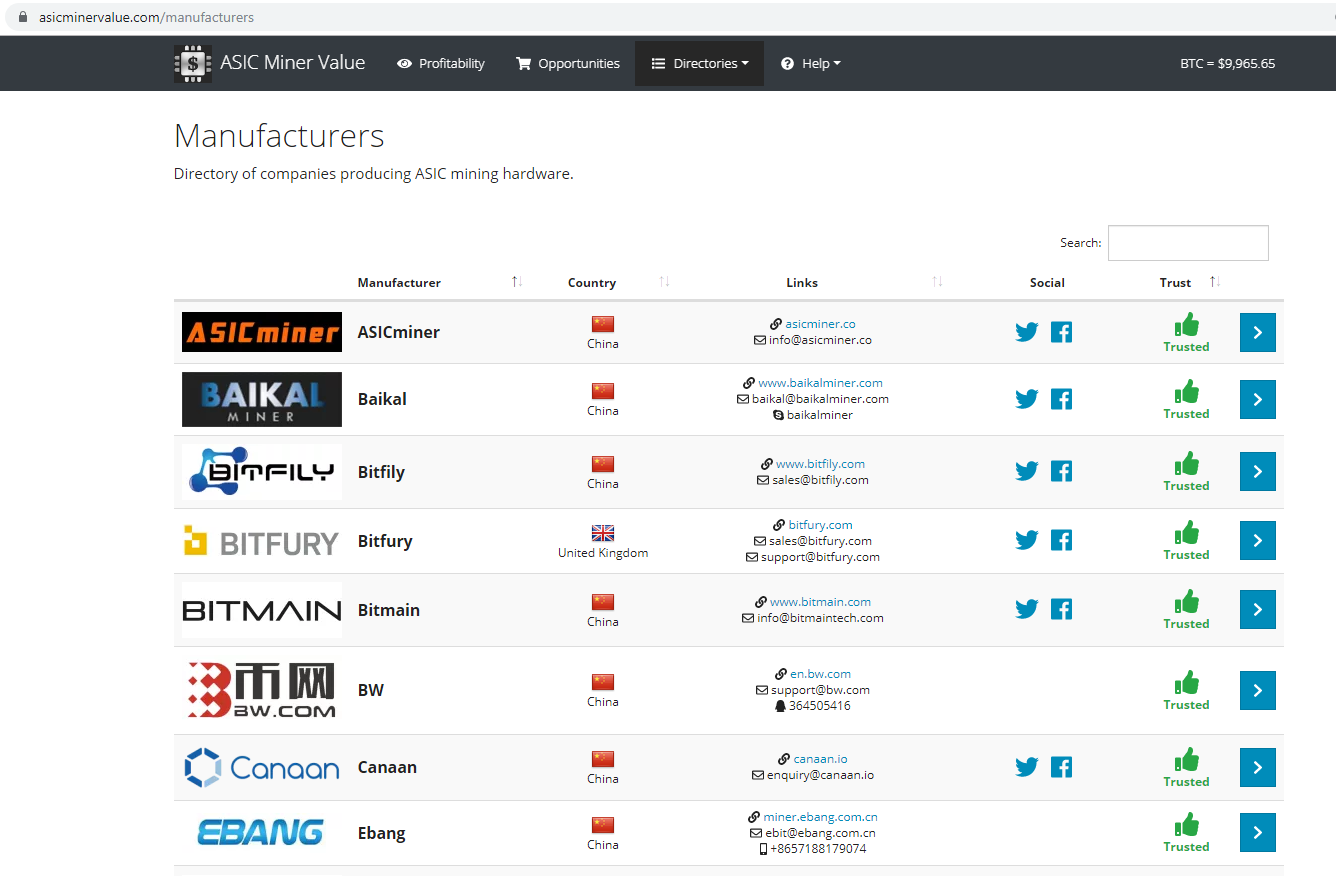
Task: Go to the Opportunities page
Action: click(x=568, y=63)
